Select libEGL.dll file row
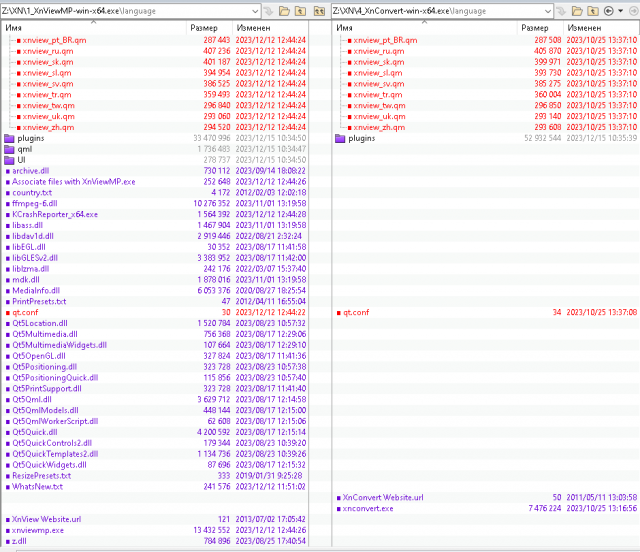Screen dimensions: 640x552 click(x=155, y=247)
